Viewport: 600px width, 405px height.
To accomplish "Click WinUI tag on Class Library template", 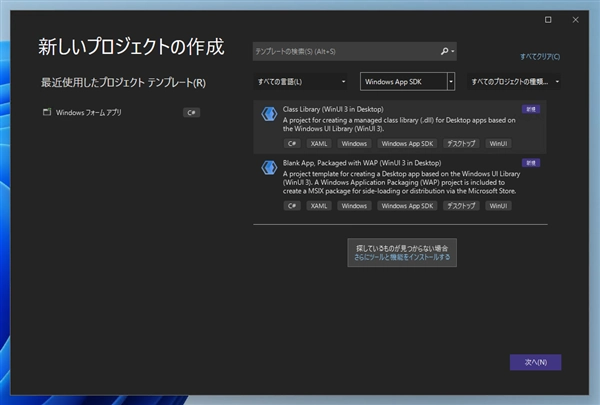I will 498,144.
